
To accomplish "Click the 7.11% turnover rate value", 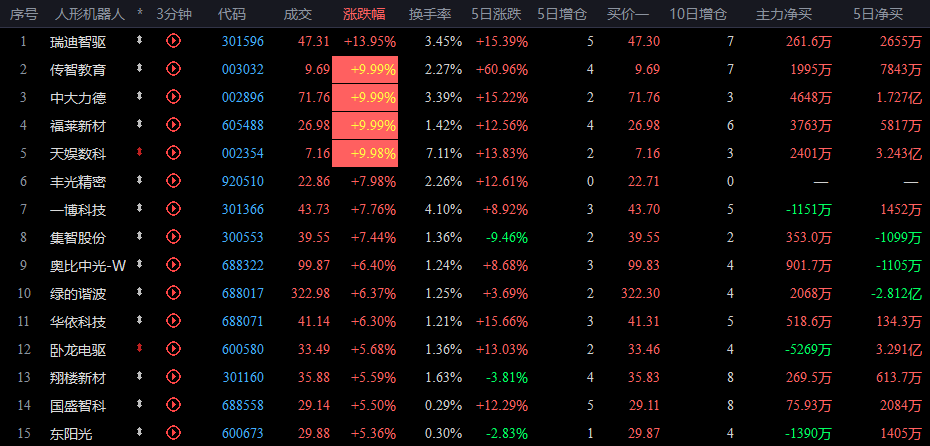I will click(444, 154).
